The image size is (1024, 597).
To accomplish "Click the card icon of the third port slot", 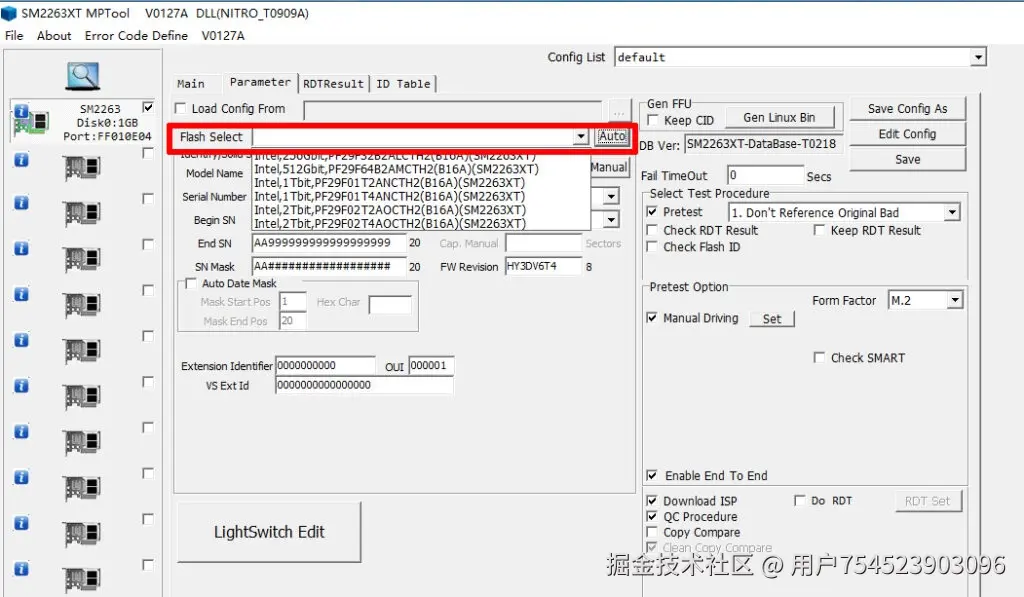I will pyautogui.click(x=82, y=214).
